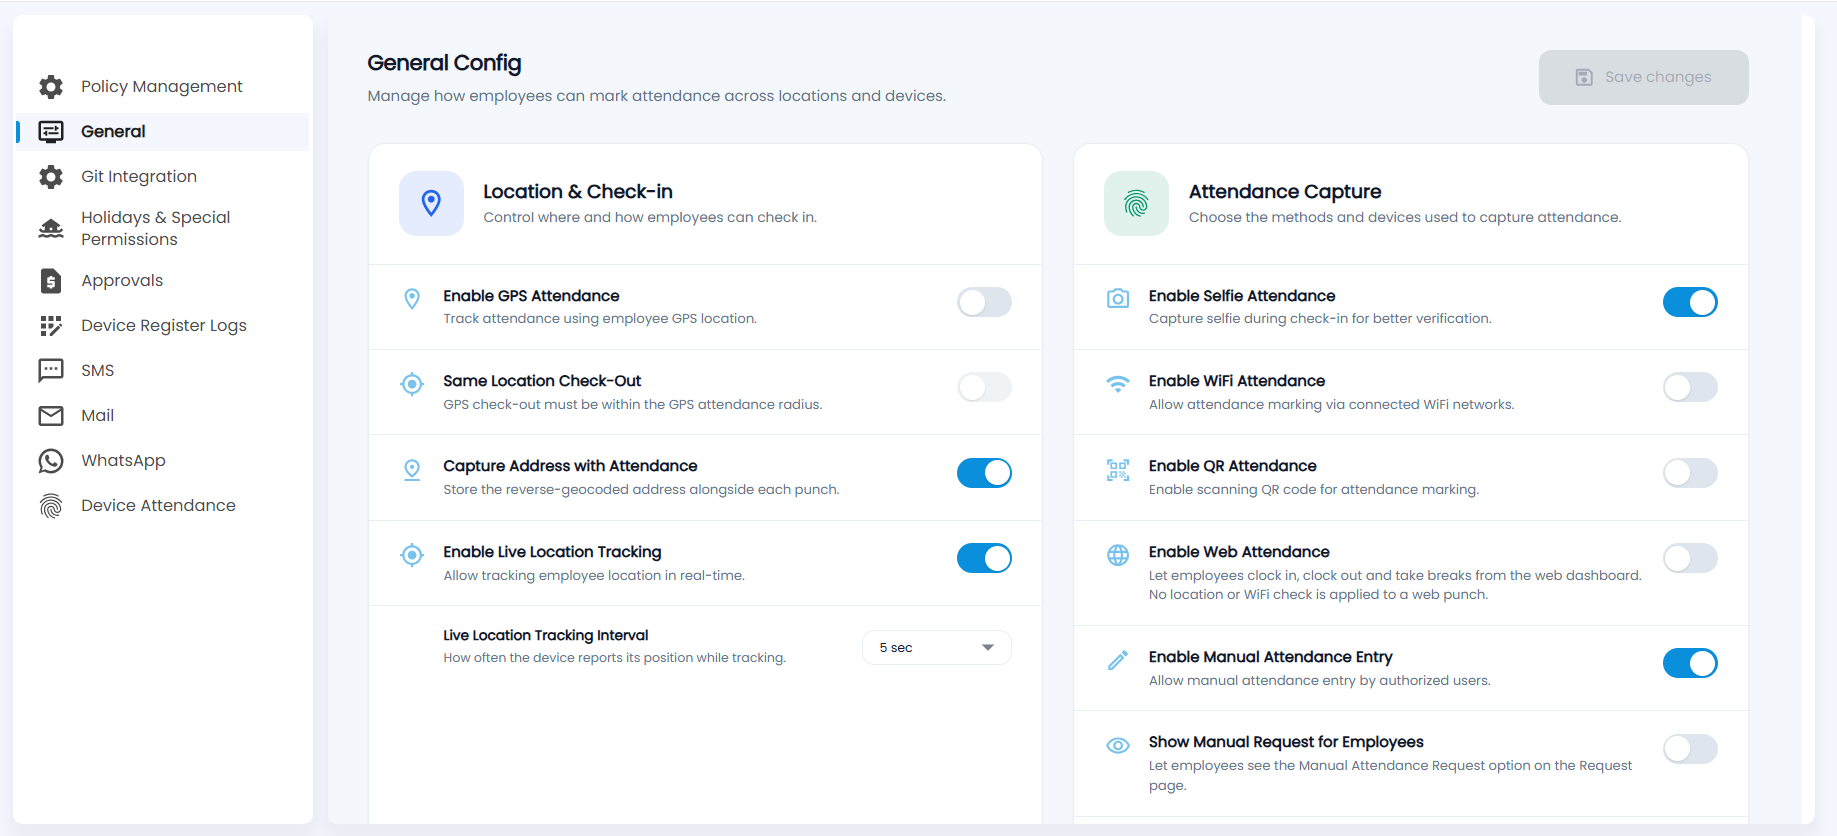
Task: Click the camera icon beside Enable Selfie Attendance
Action: point(1118,299)
